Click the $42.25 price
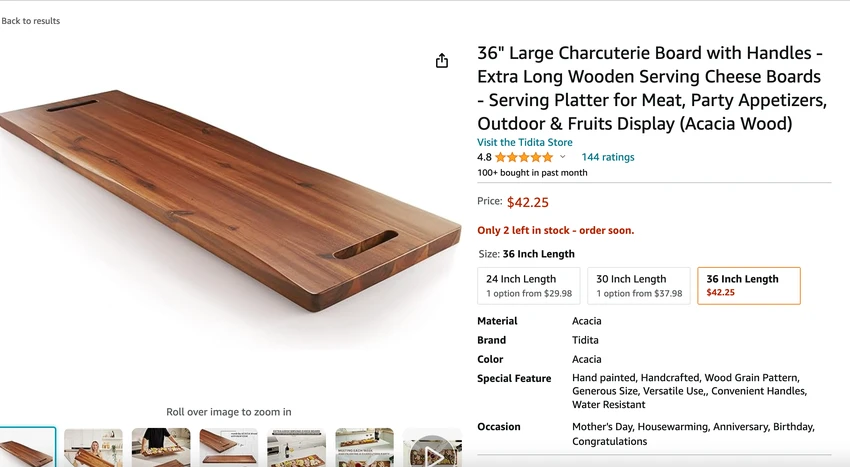This screenshot has height=467, width=850. coord(527,202)
